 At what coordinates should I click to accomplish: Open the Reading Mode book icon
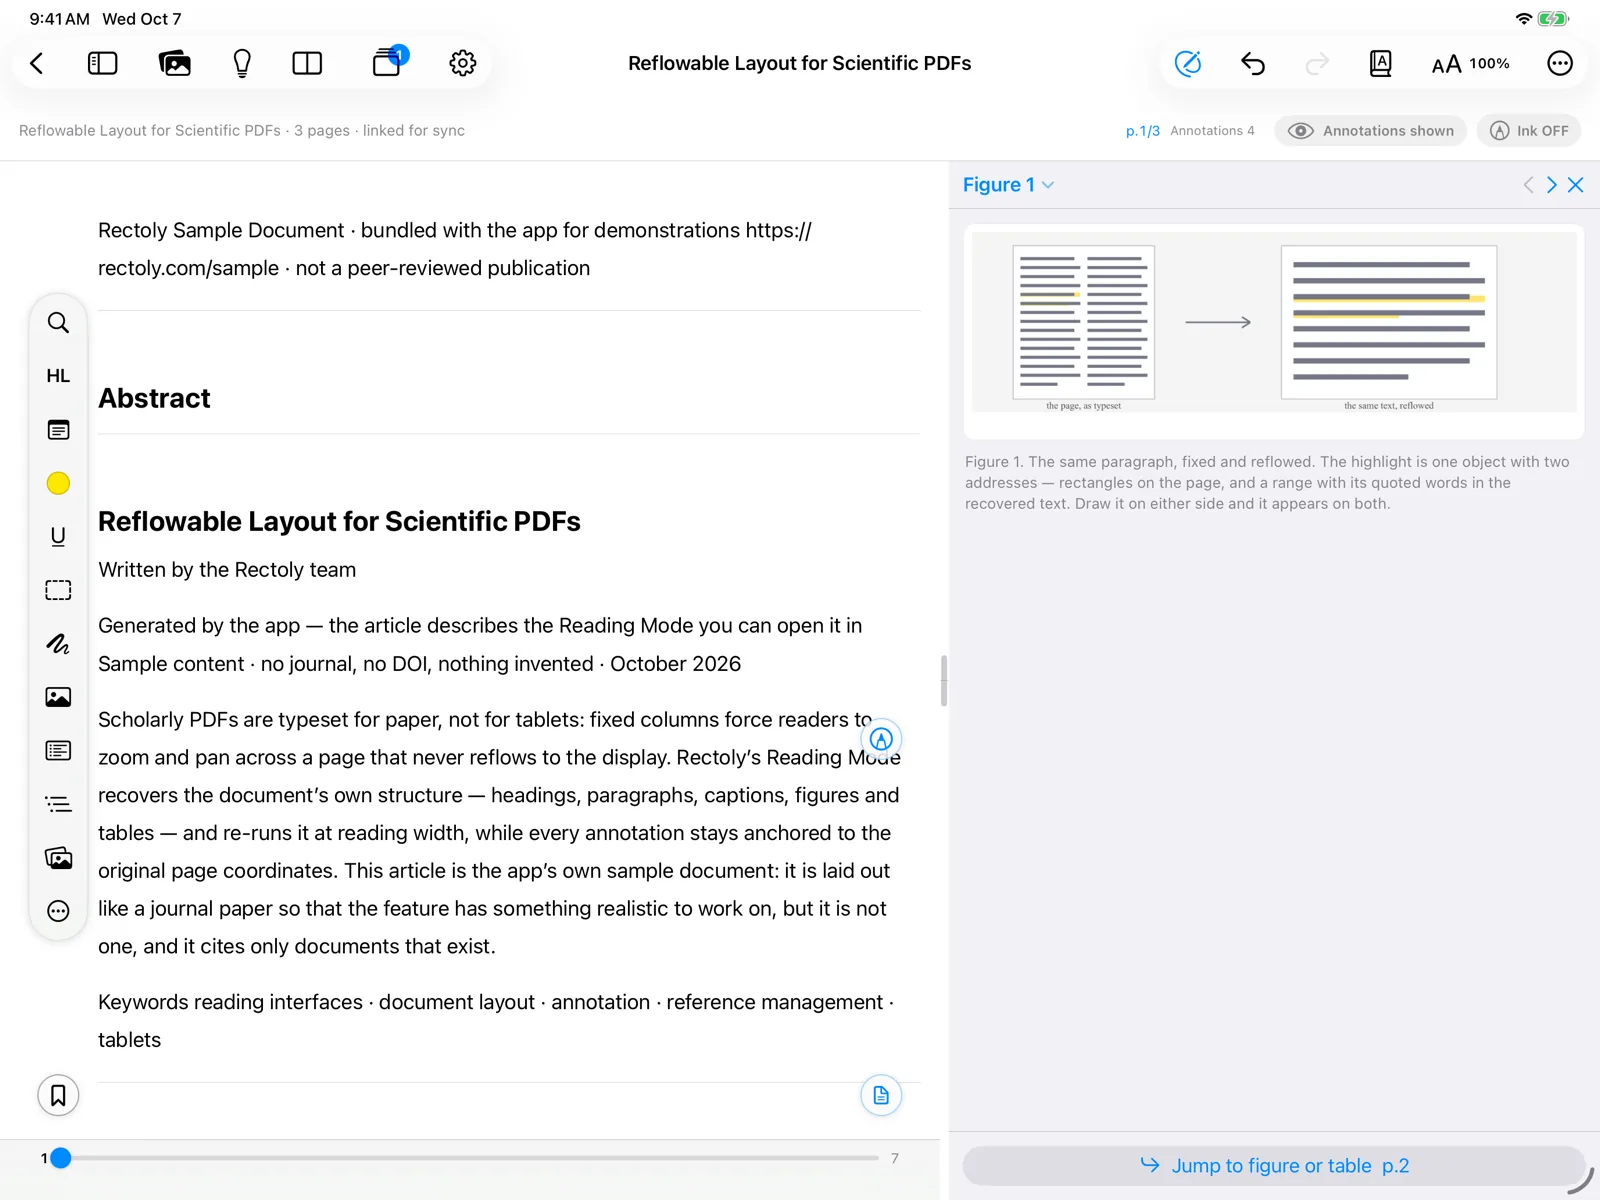coord(1380,64)
